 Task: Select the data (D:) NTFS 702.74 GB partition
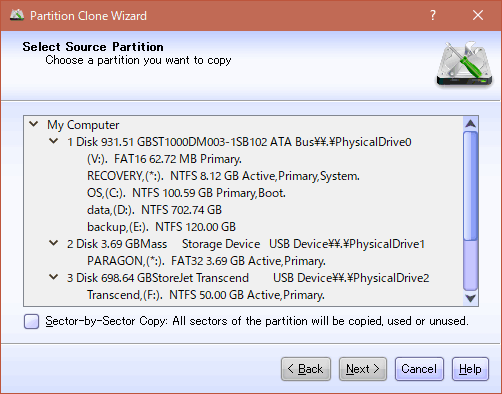(154, 210)
